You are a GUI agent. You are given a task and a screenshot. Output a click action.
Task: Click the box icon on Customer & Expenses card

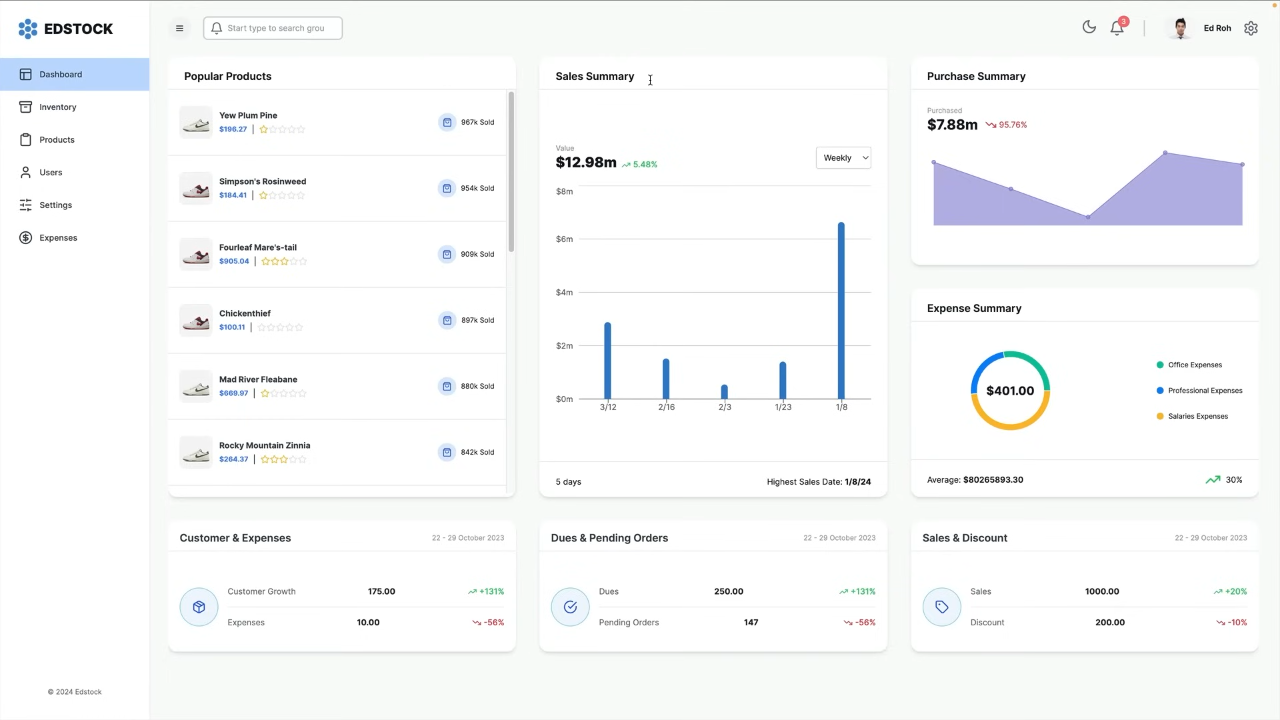[199, 607]
